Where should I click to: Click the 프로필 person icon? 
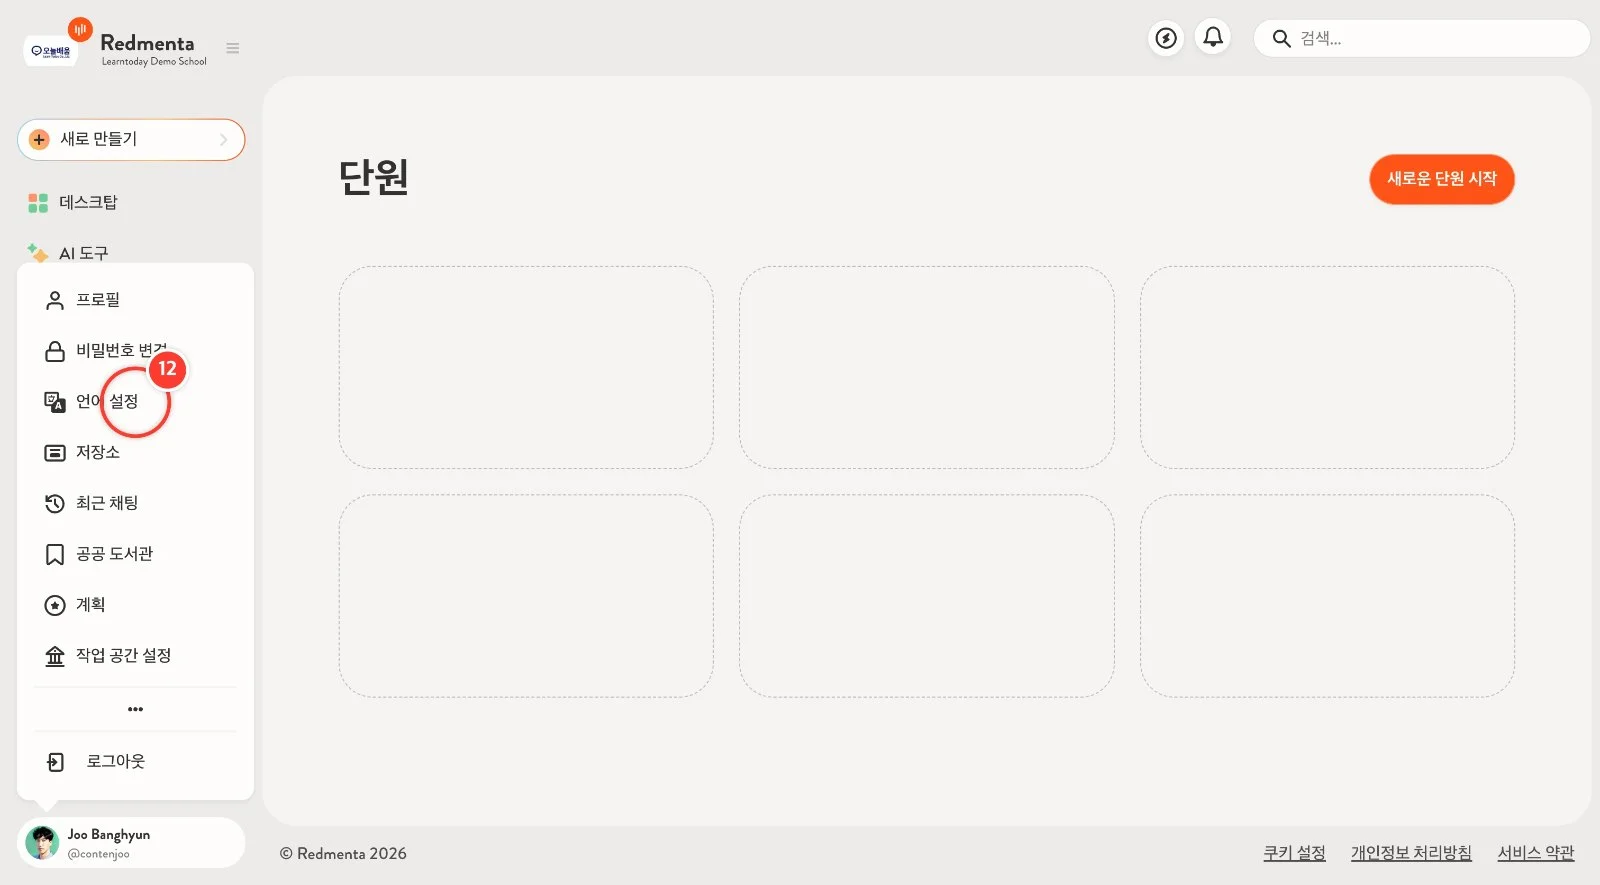click(x=55, y=300)
